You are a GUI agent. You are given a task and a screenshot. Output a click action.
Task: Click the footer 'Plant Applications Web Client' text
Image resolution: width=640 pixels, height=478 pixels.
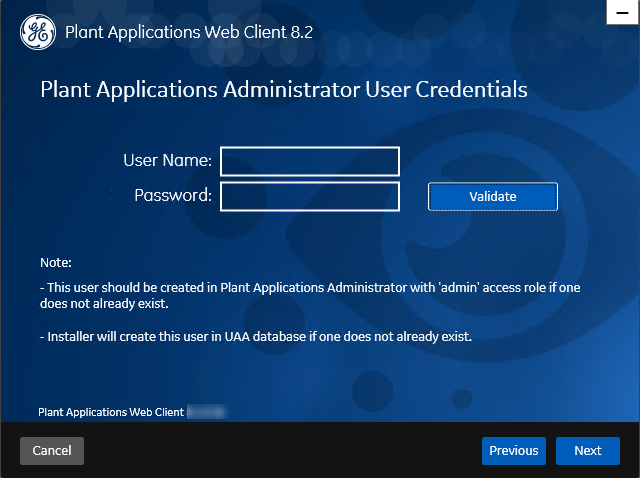[111, 412]
